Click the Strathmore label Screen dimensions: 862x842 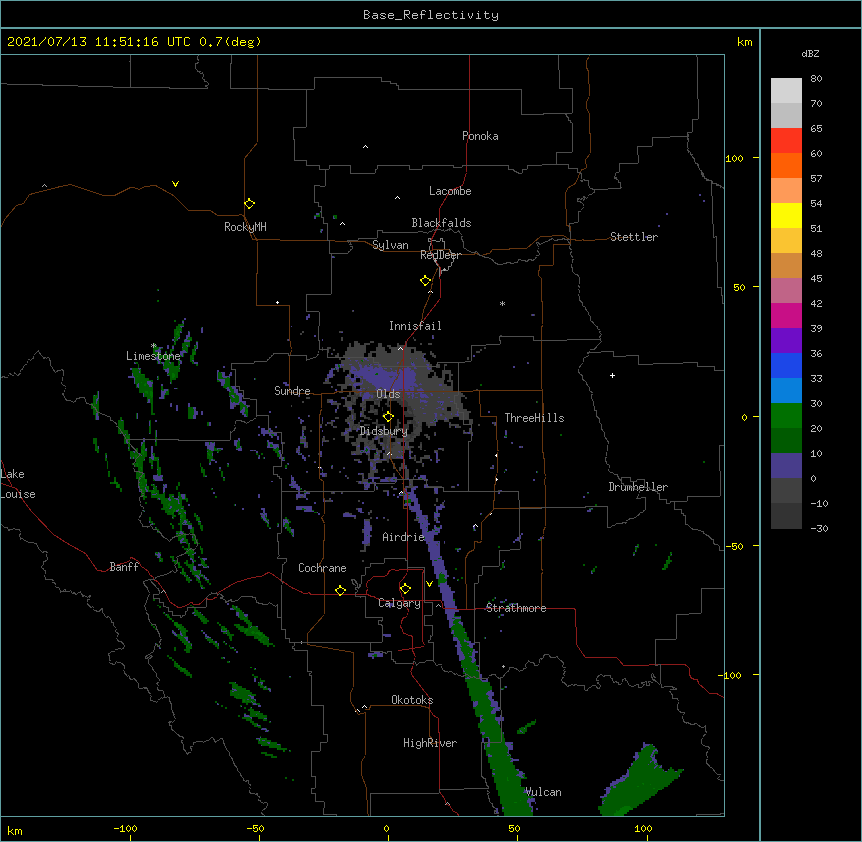click(x=516, y=608)
